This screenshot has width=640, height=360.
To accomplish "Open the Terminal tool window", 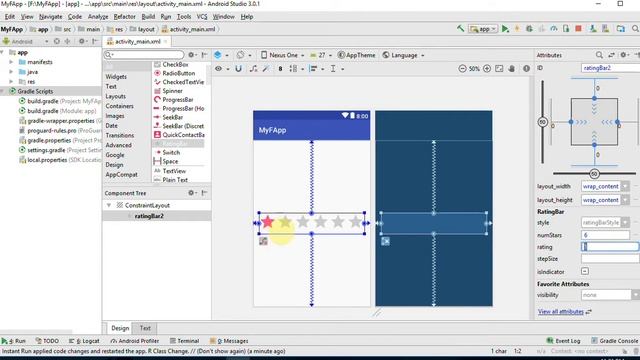I will pos(184,341).
